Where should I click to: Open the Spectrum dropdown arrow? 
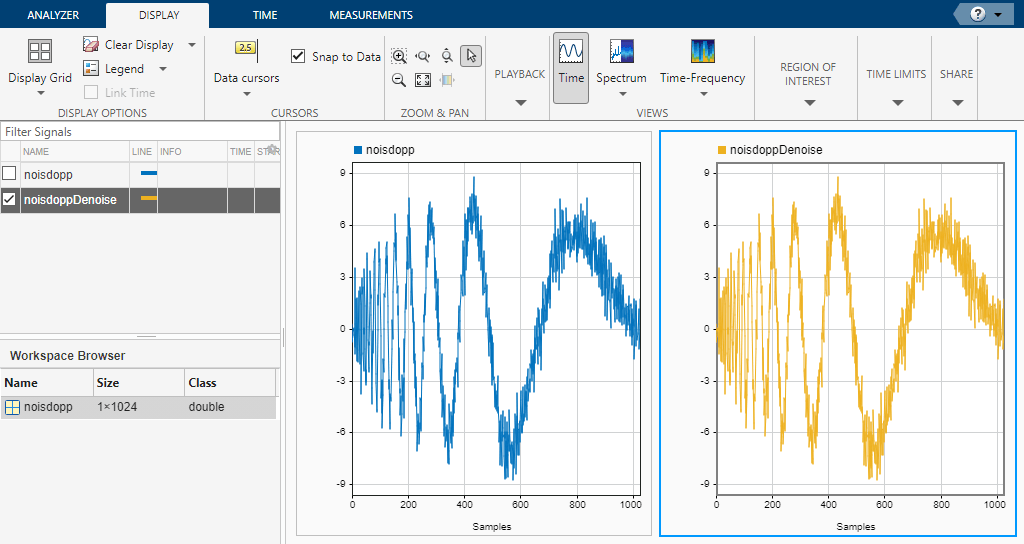tap(622, 94)
